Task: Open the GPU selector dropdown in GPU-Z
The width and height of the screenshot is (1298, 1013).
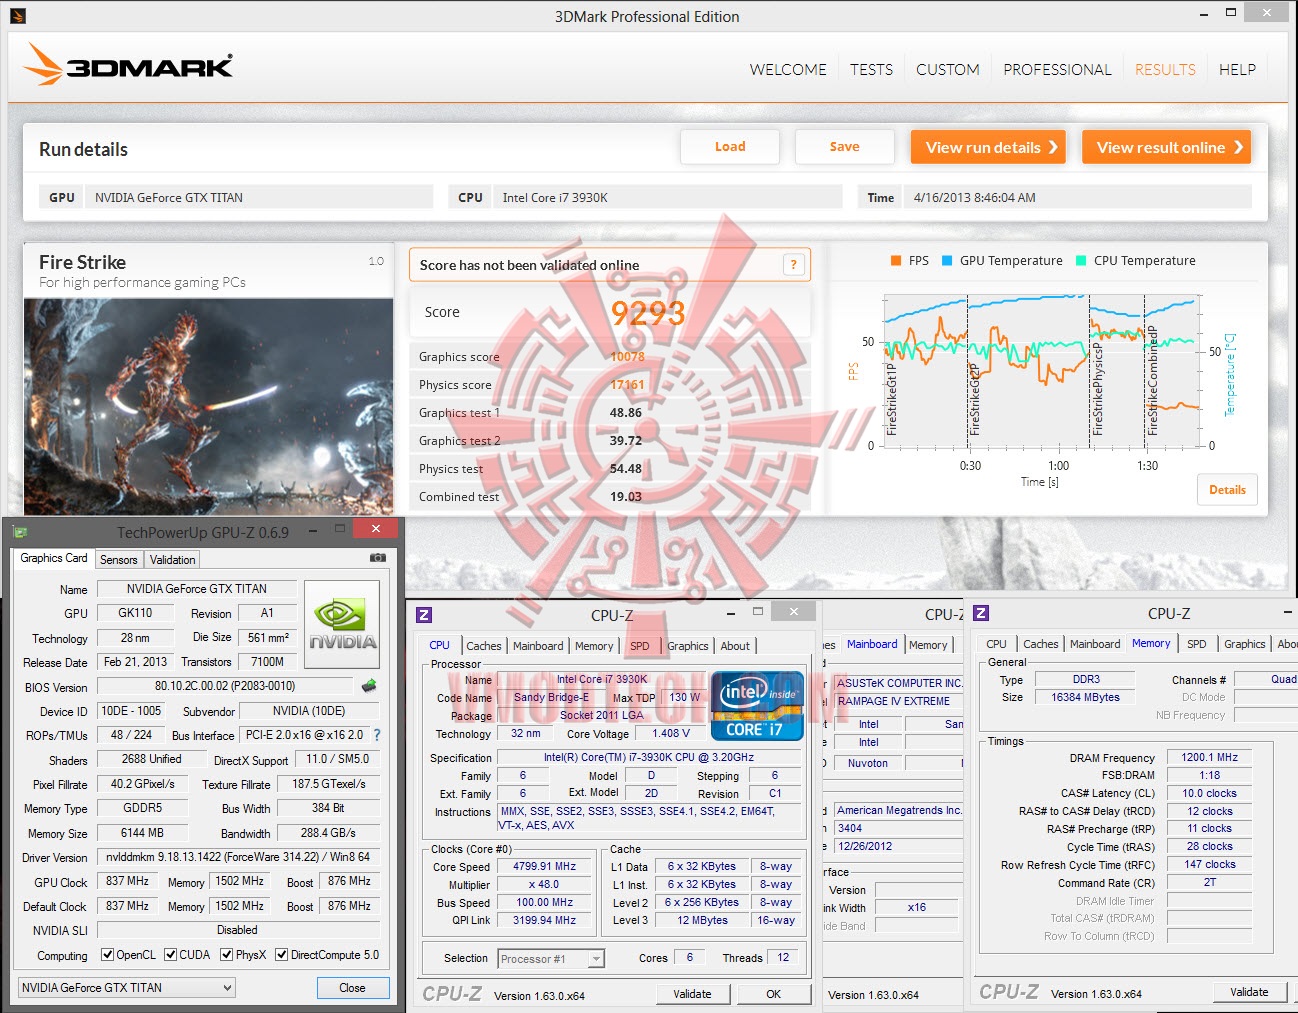Action: (x=127, y=988)
